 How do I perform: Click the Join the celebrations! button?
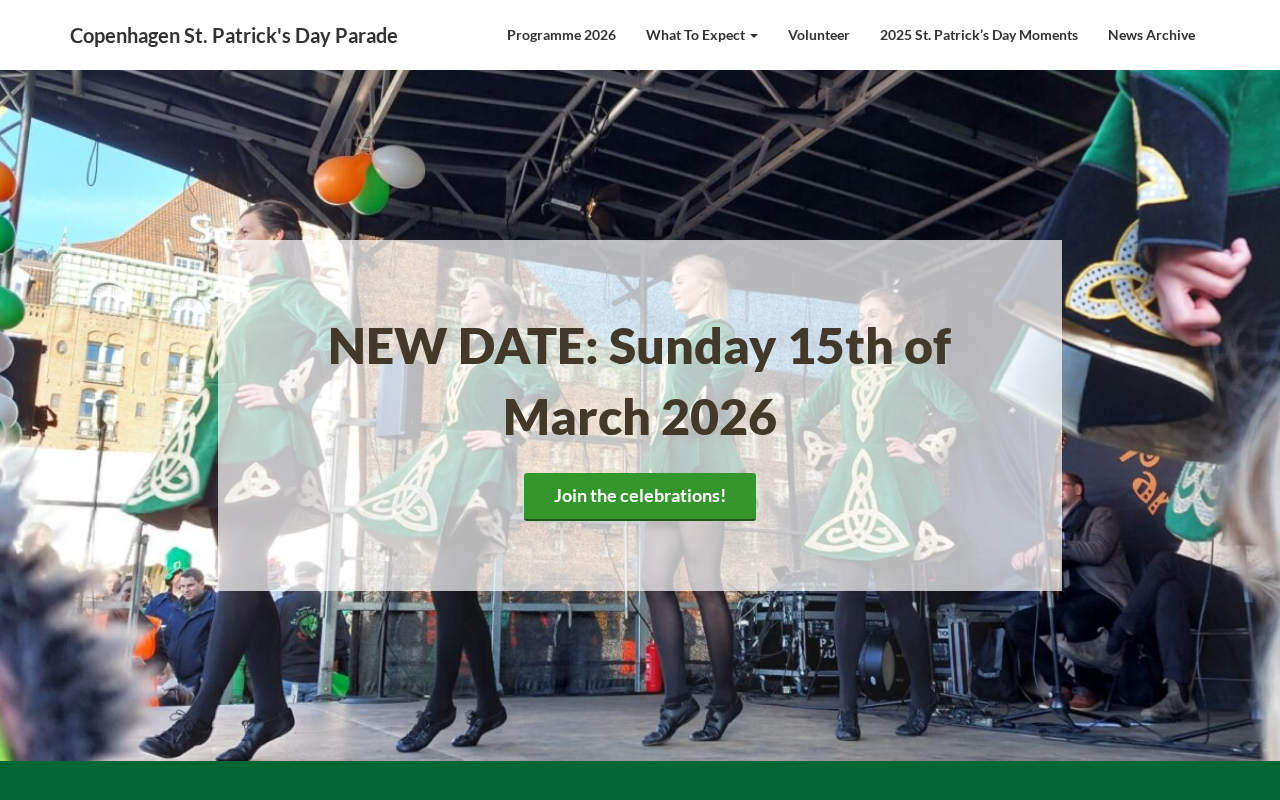[x=640, y=496]
